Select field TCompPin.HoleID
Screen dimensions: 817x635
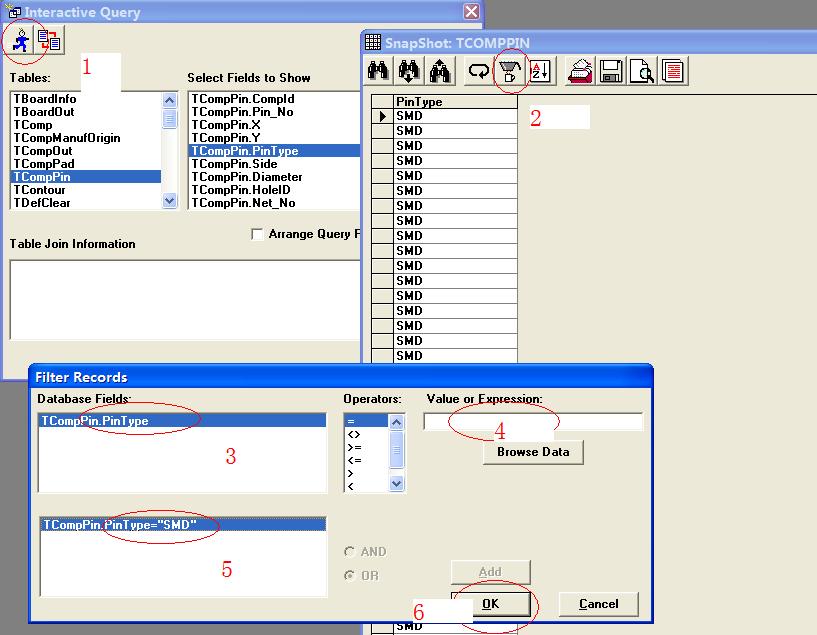pyautogui.click(x=275, y=190)
